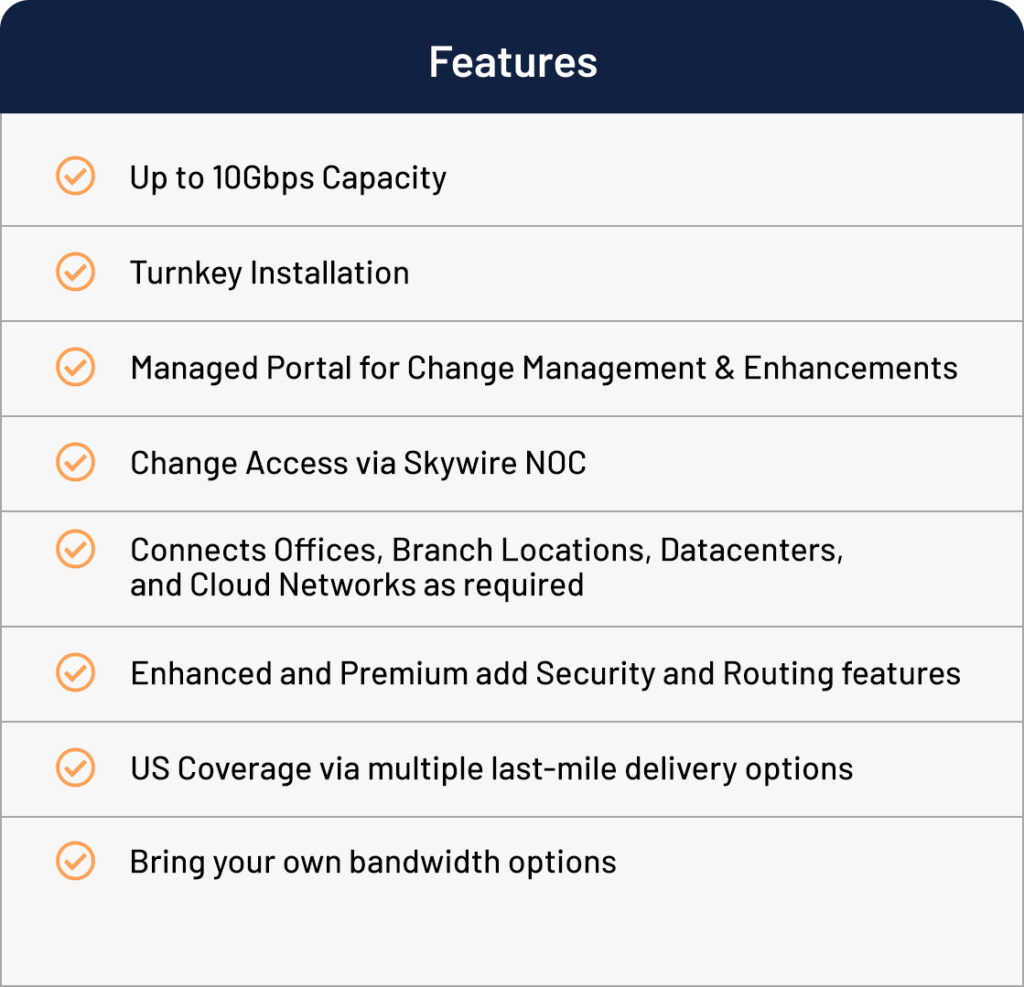Click the dark navy Features header bar
This screenshot has height=987, width=1024.
[x=512, y=57]
